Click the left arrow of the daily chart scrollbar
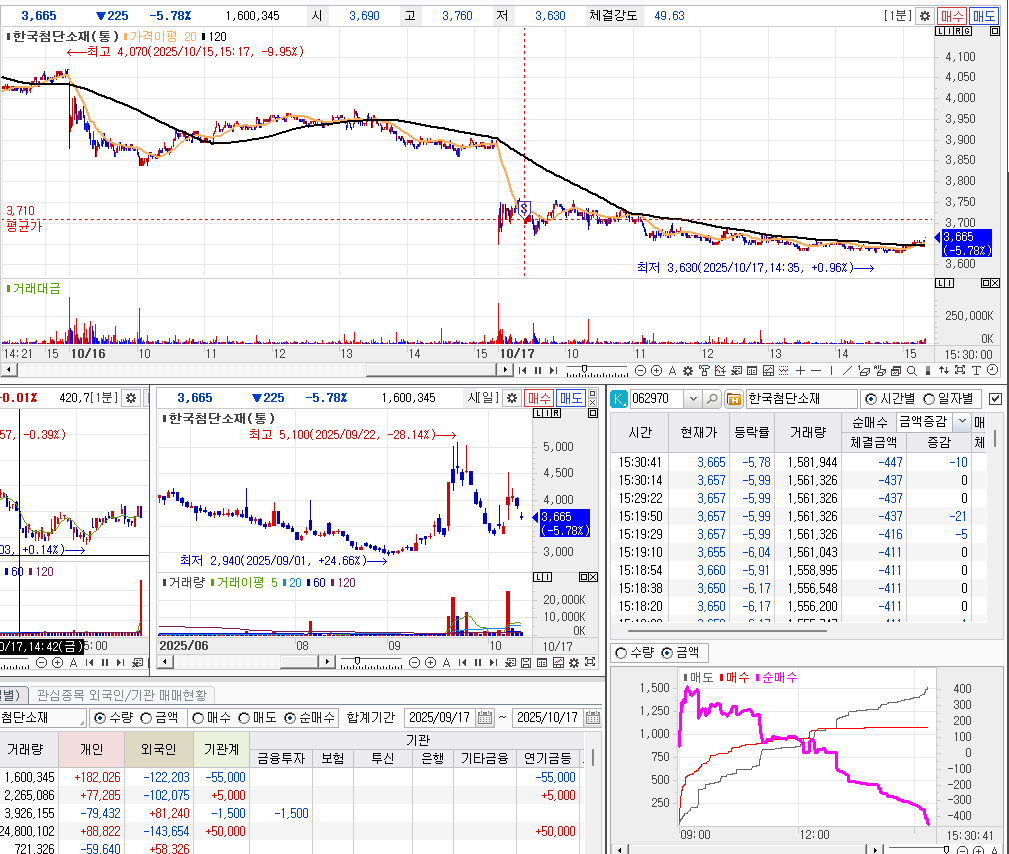Image resolution: width=1009 pixels, height=854 pixels. point(165,662)
